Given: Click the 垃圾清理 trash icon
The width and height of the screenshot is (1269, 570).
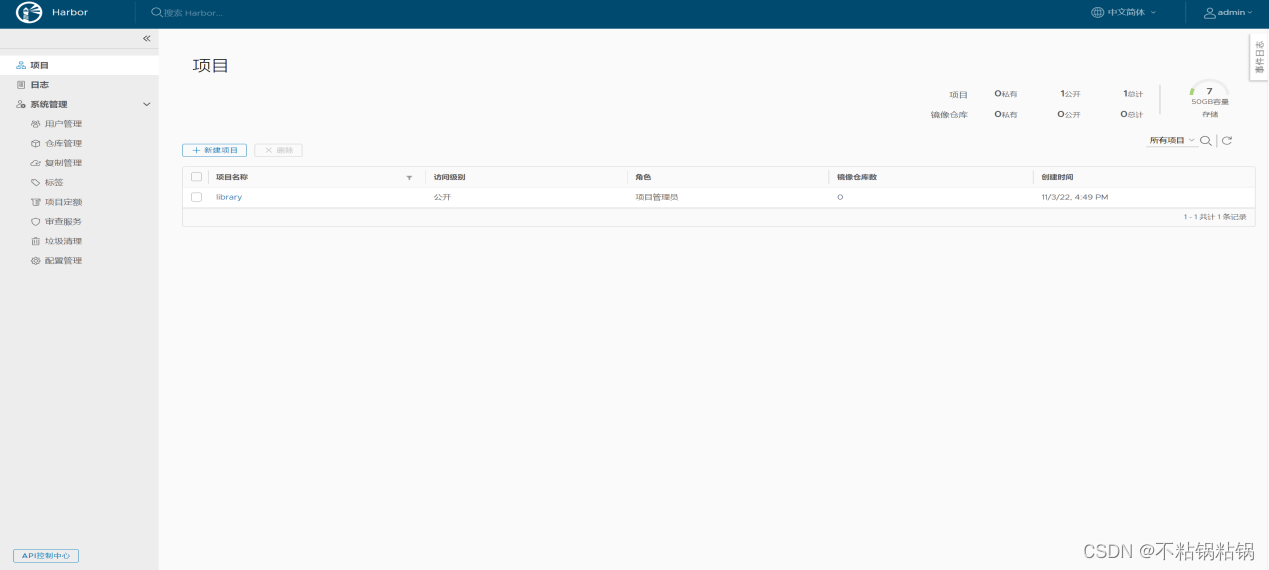Looking at the screenshot, I should point(36,241).
